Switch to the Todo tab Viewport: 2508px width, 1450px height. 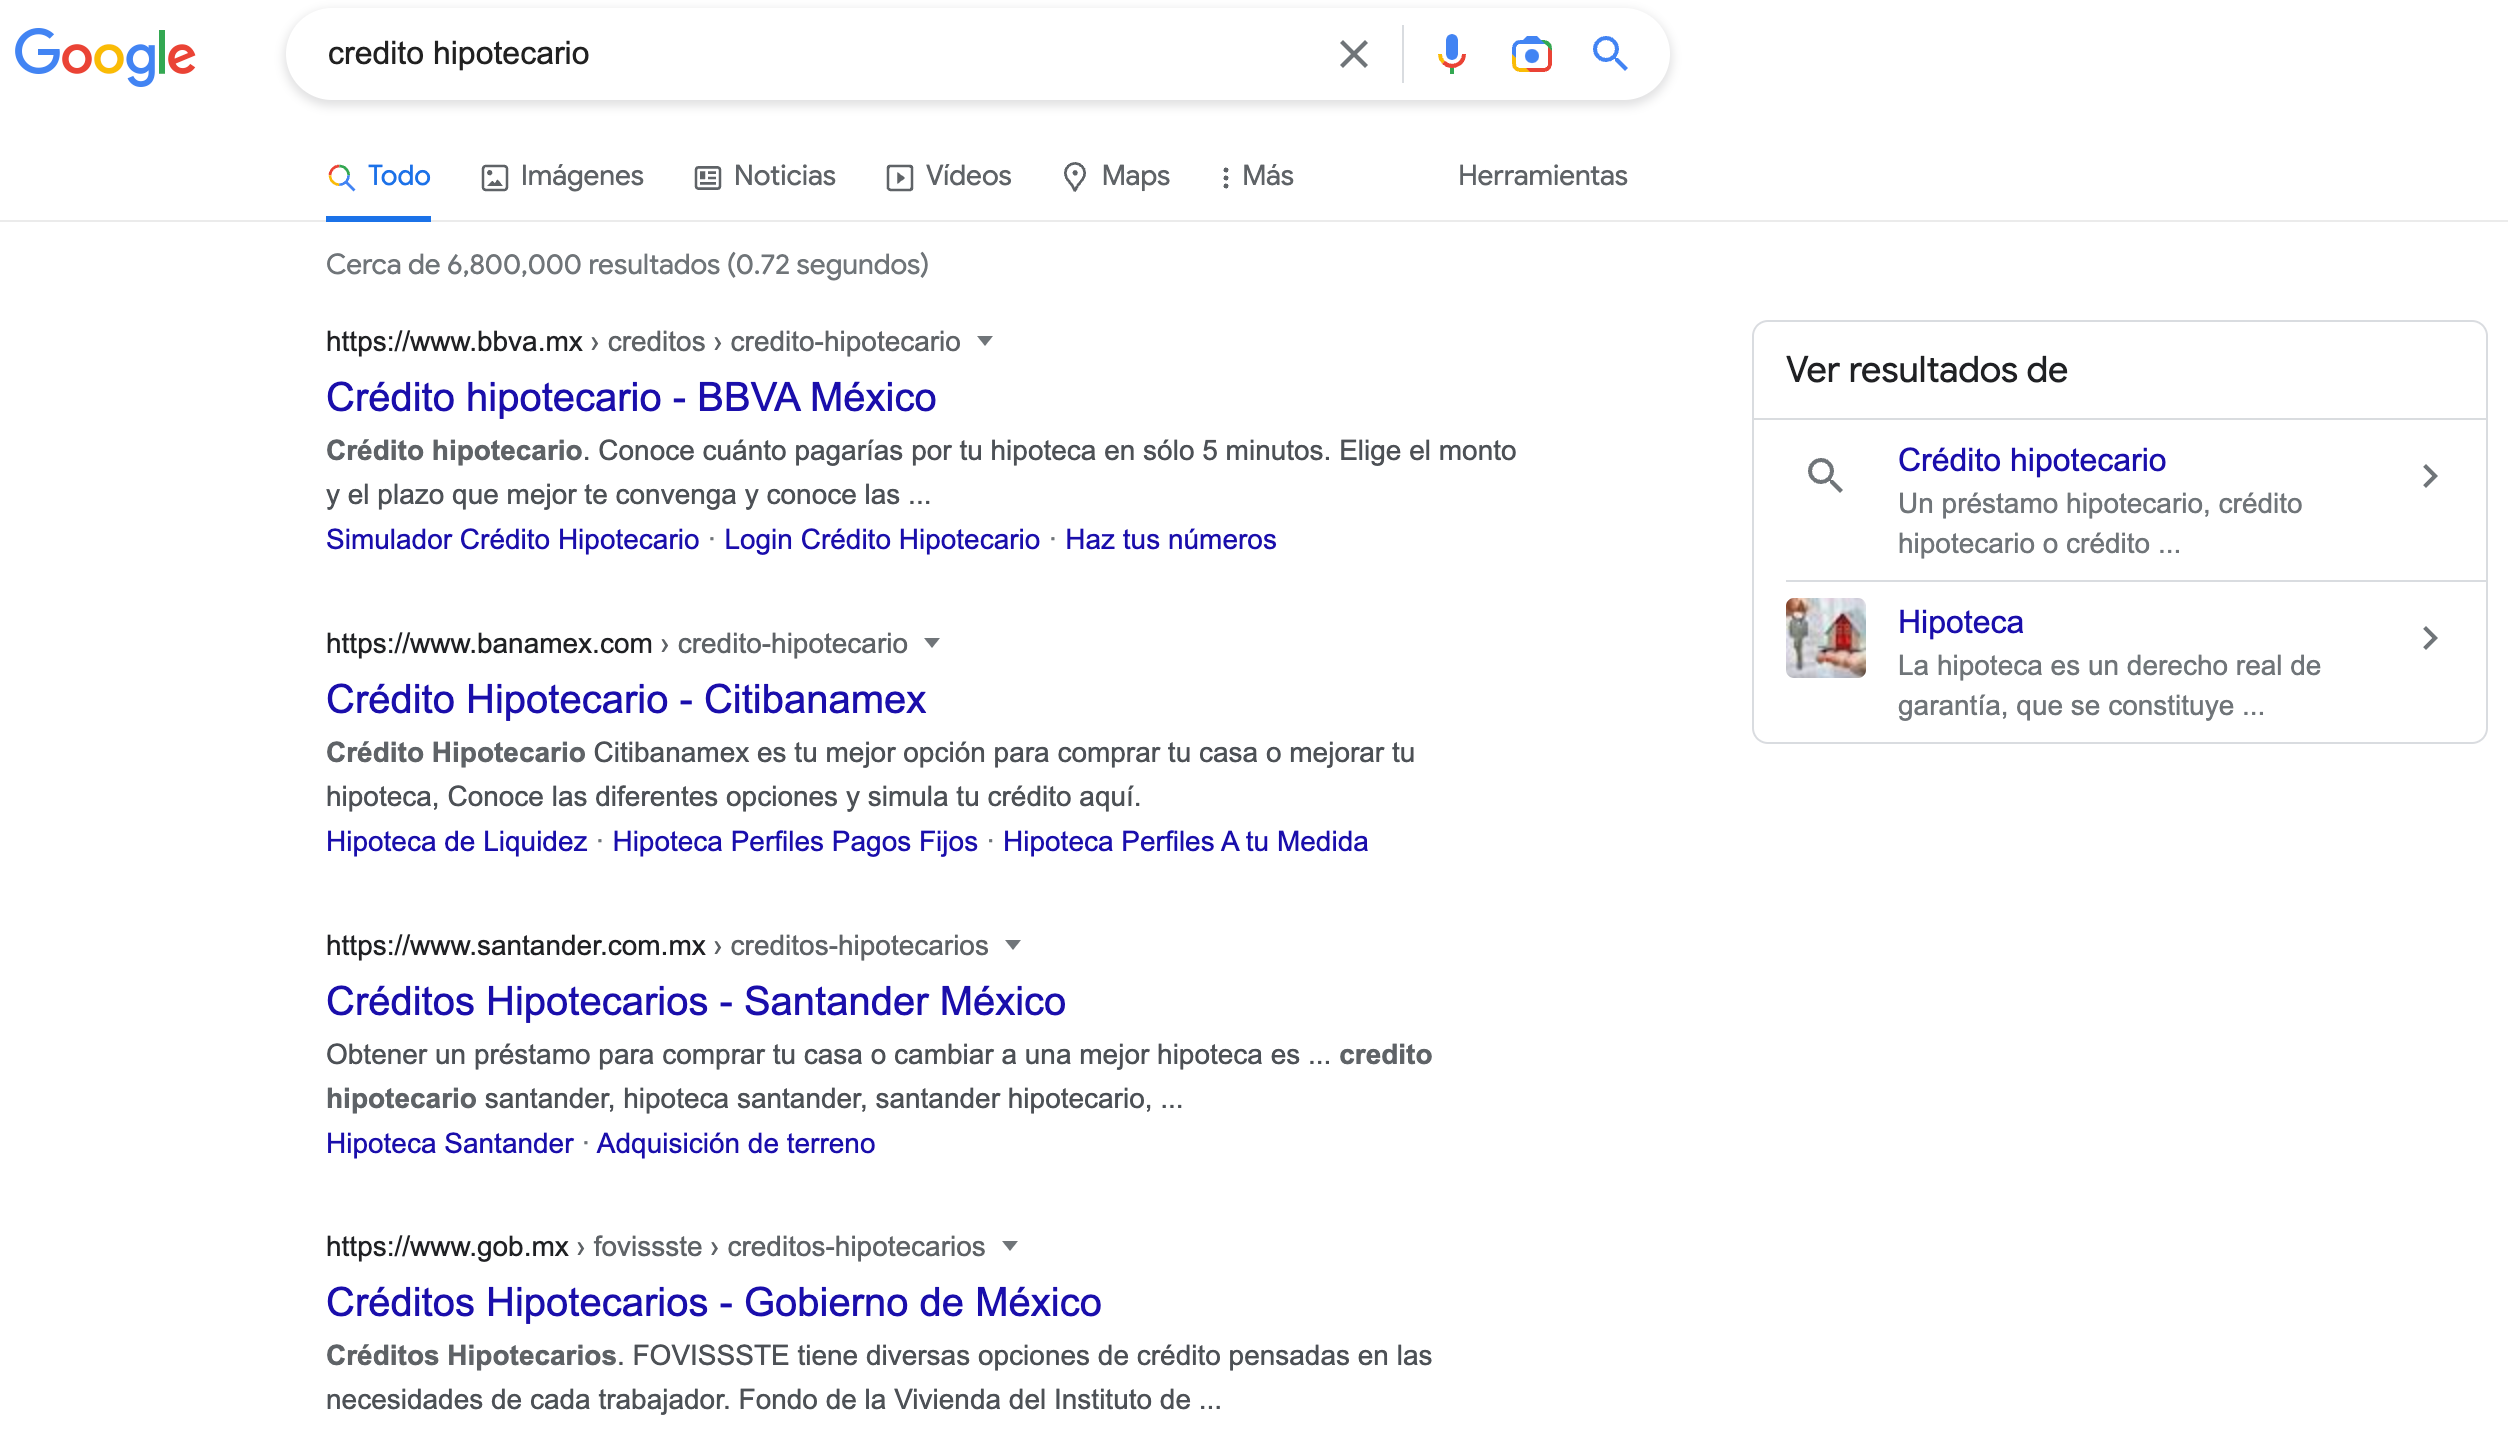click(x=379, y=176)
